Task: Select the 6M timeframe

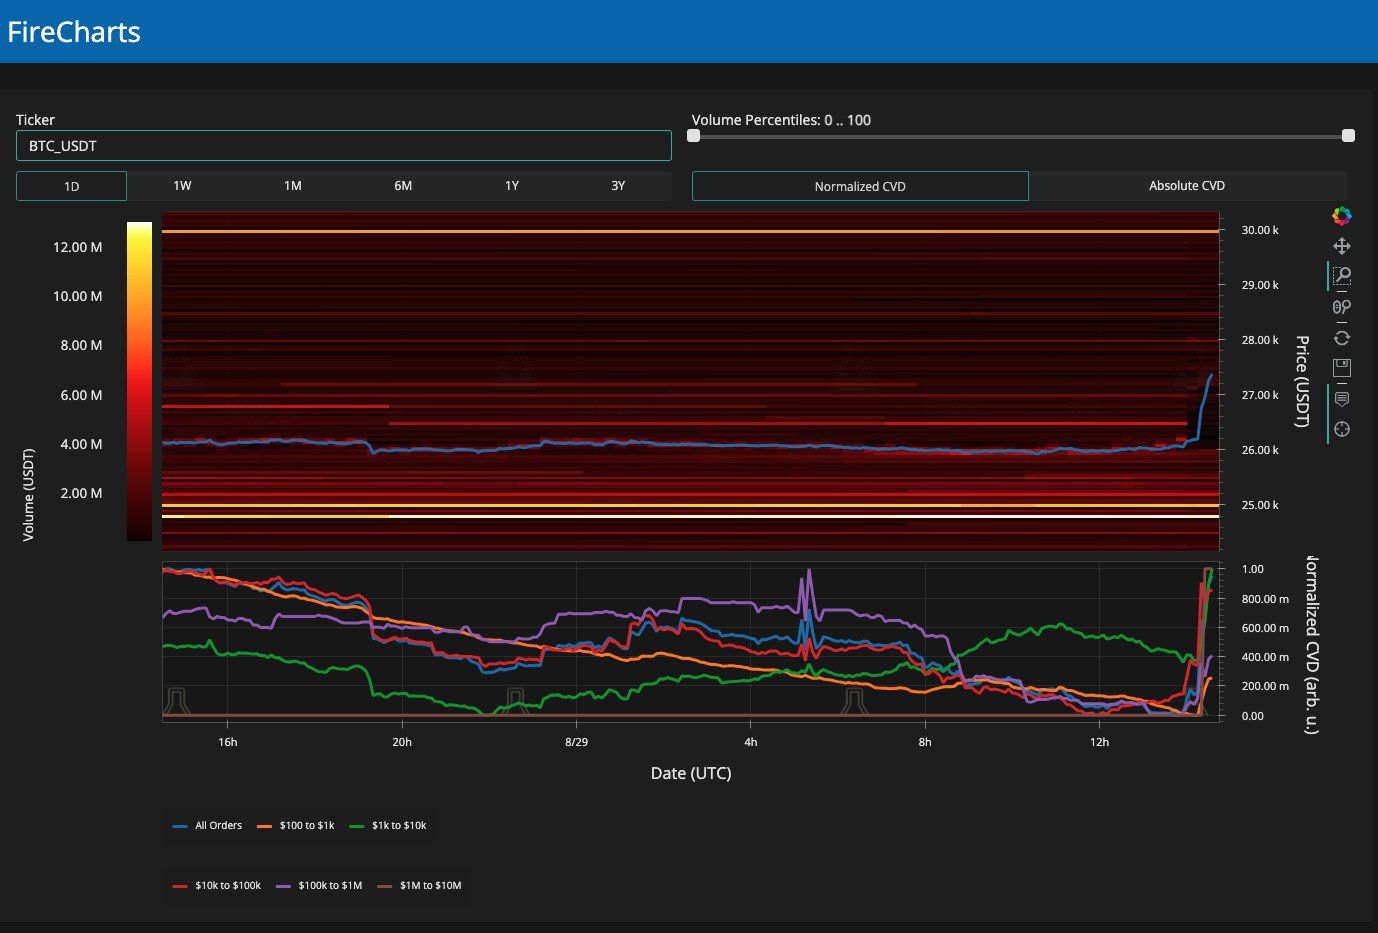Action: (403, 186)
